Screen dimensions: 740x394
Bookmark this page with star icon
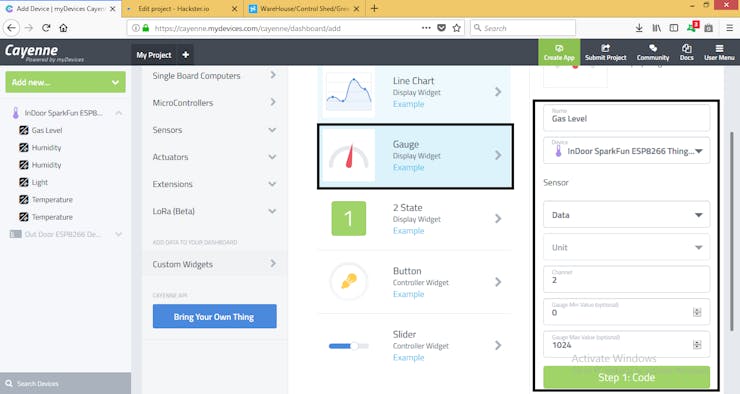pyautogui.click(x=456, y=28)
